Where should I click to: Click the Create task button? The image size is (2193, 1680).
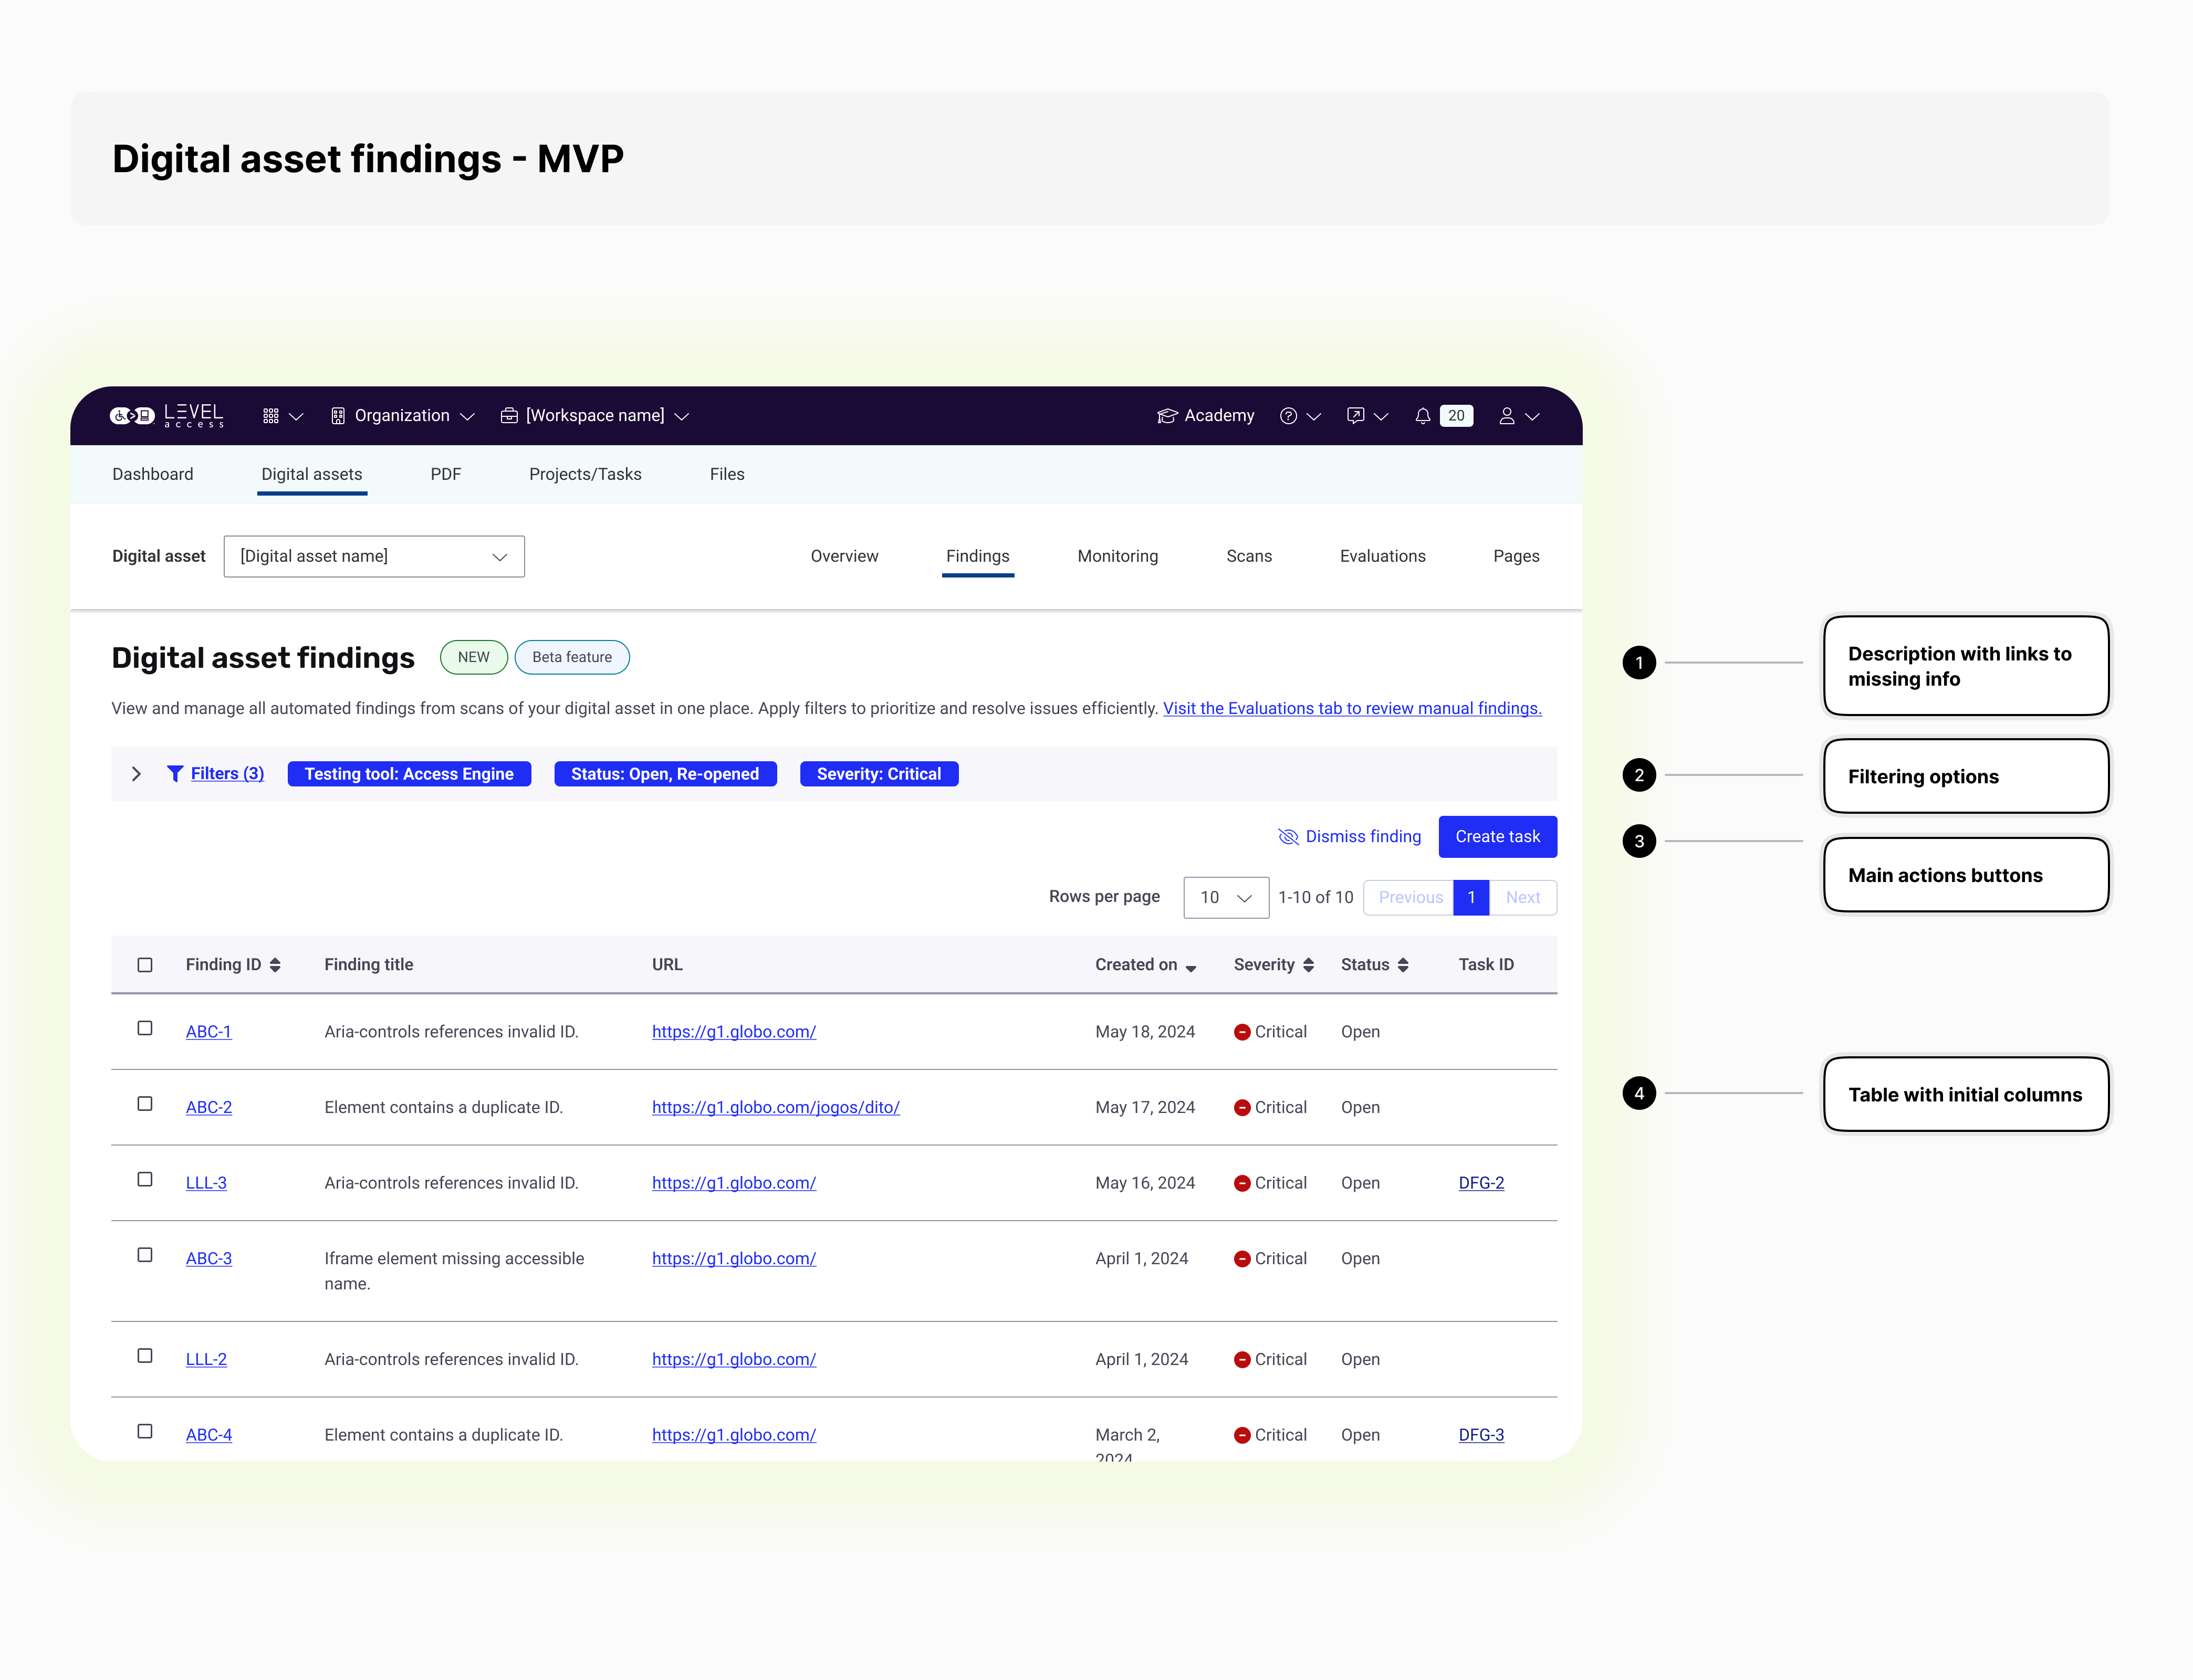click(1497, 837)
